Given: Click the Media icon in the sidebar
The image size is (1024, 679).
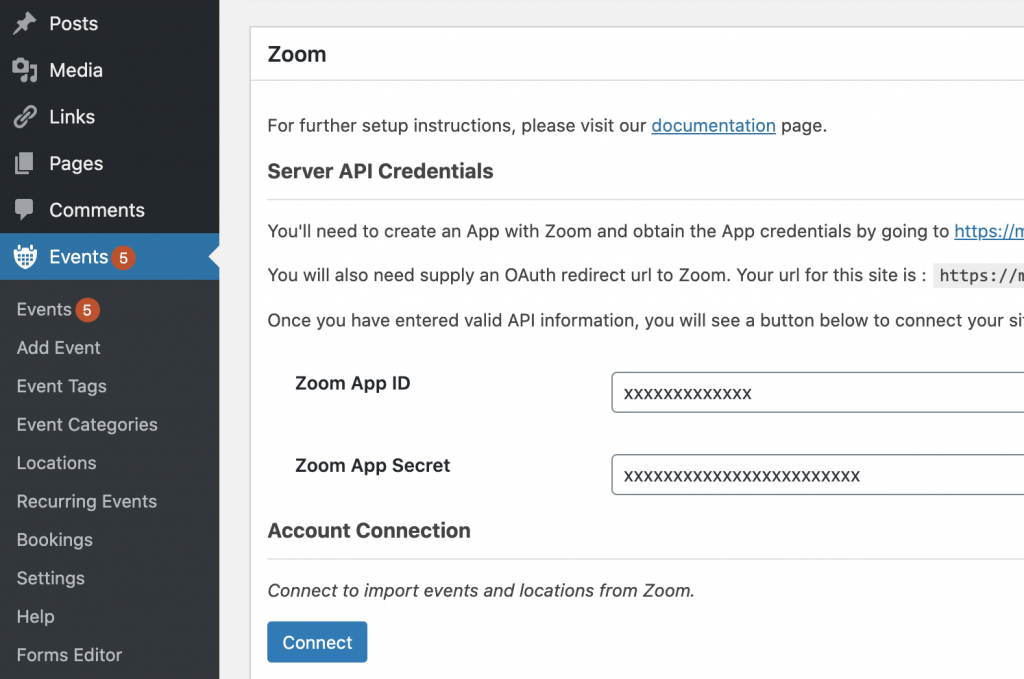Looking at the screenshot, I should click(x=25, y=70).
